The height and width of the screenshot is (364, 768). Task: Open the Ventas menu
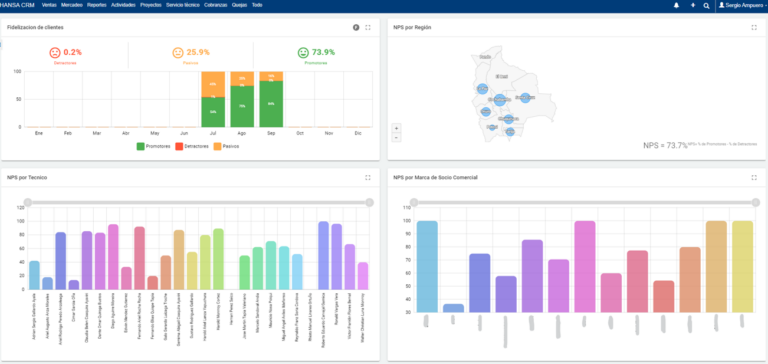(49, 5)
